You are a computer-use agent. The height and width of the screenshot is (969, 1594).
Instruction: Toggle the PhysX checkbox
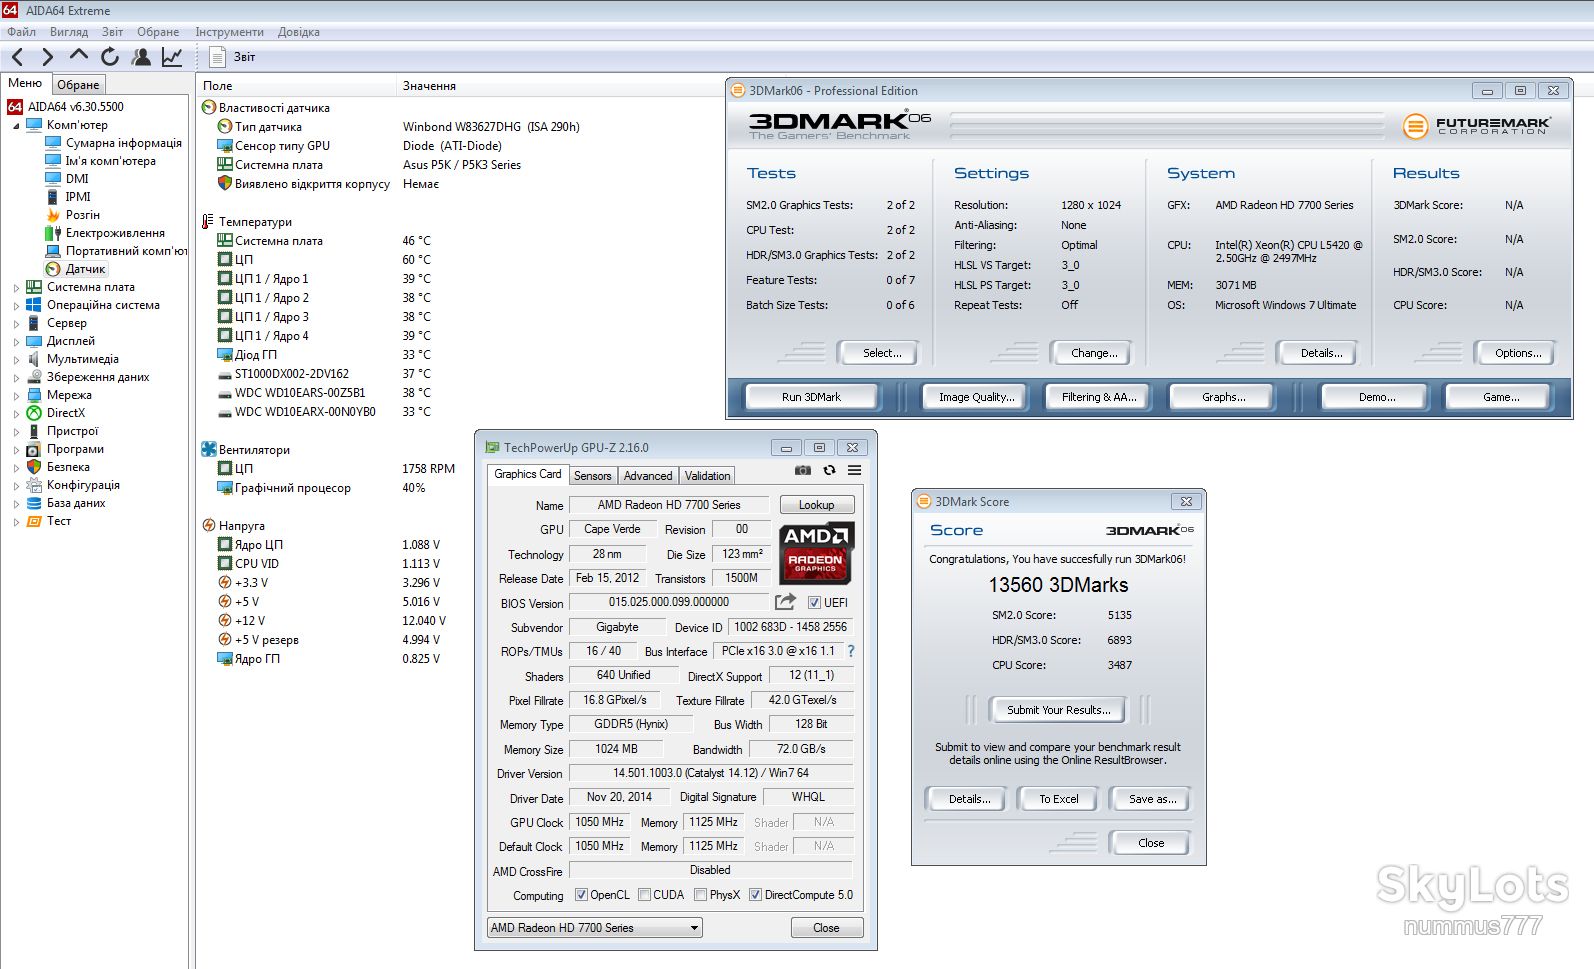tap(700, 895)
